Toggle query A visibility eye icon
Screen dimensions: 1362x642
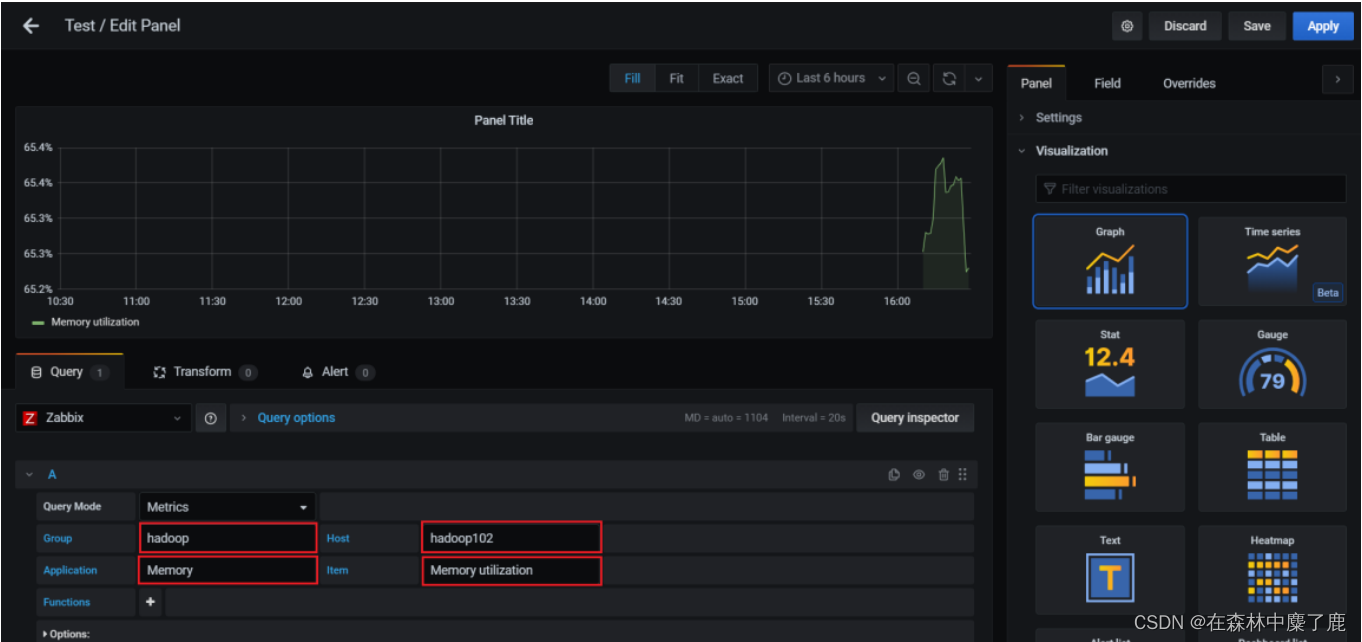pos(919,475)
